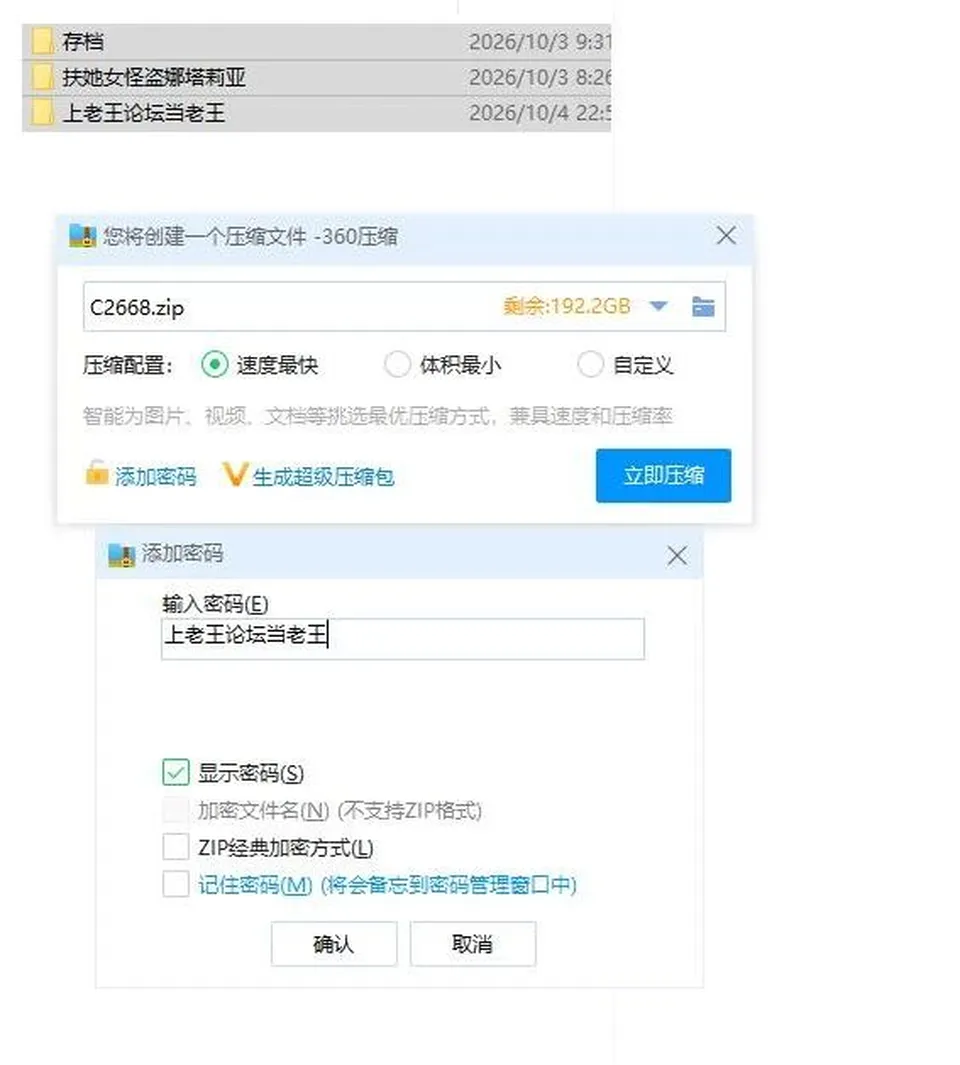The width and height of the screenshot is (960, 1065).
Task: Uncheck the 显示密码 checkbox
Action: [176, 772]
